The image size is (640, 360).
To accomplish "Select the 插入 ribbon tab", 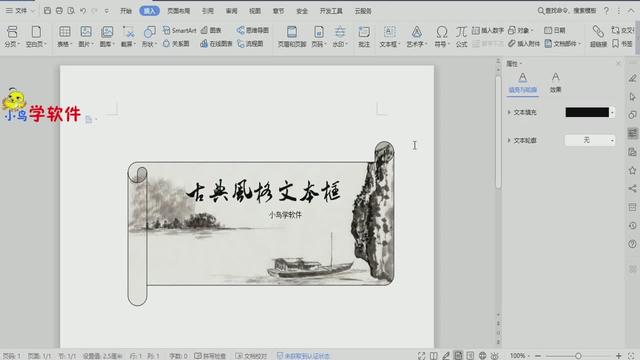I will [149, 11].
